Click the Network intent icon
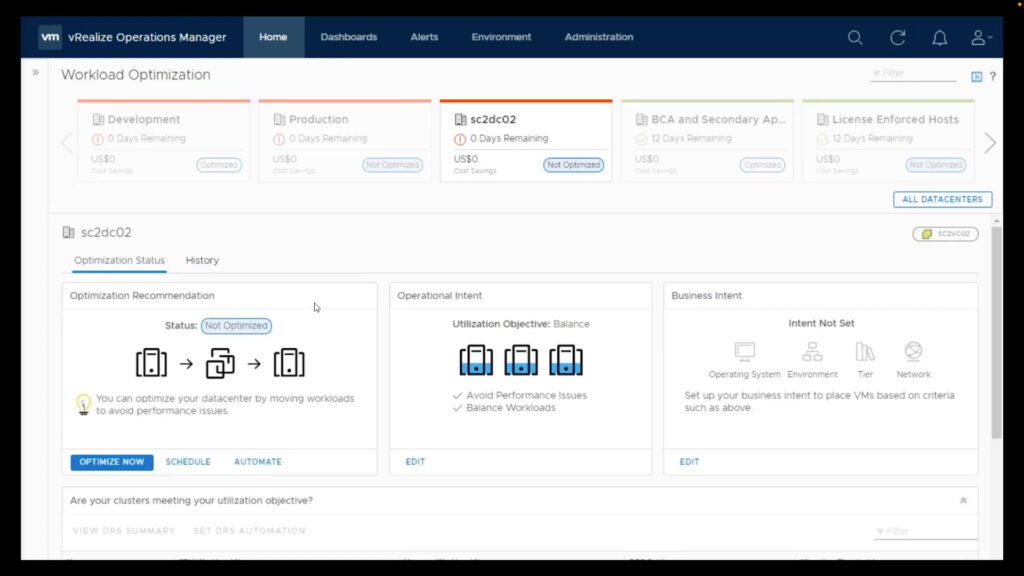The width and height of the screenshot is (1024, 576). click(x=913, y=352)
